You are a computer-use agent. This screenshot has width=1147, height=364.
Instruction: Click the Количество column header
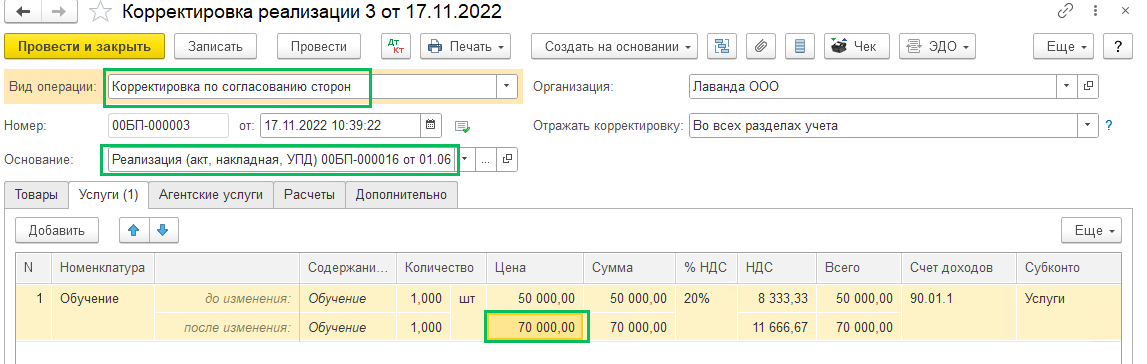click(x=441, y=268)
